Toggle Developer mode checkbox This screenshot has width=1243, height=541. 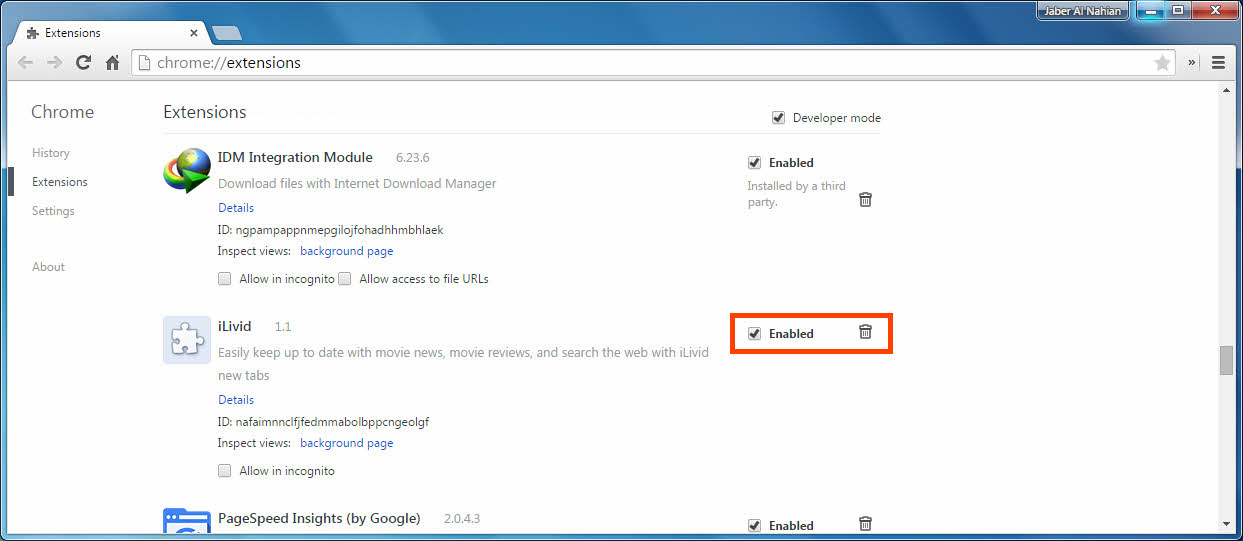tap(778, 117)
